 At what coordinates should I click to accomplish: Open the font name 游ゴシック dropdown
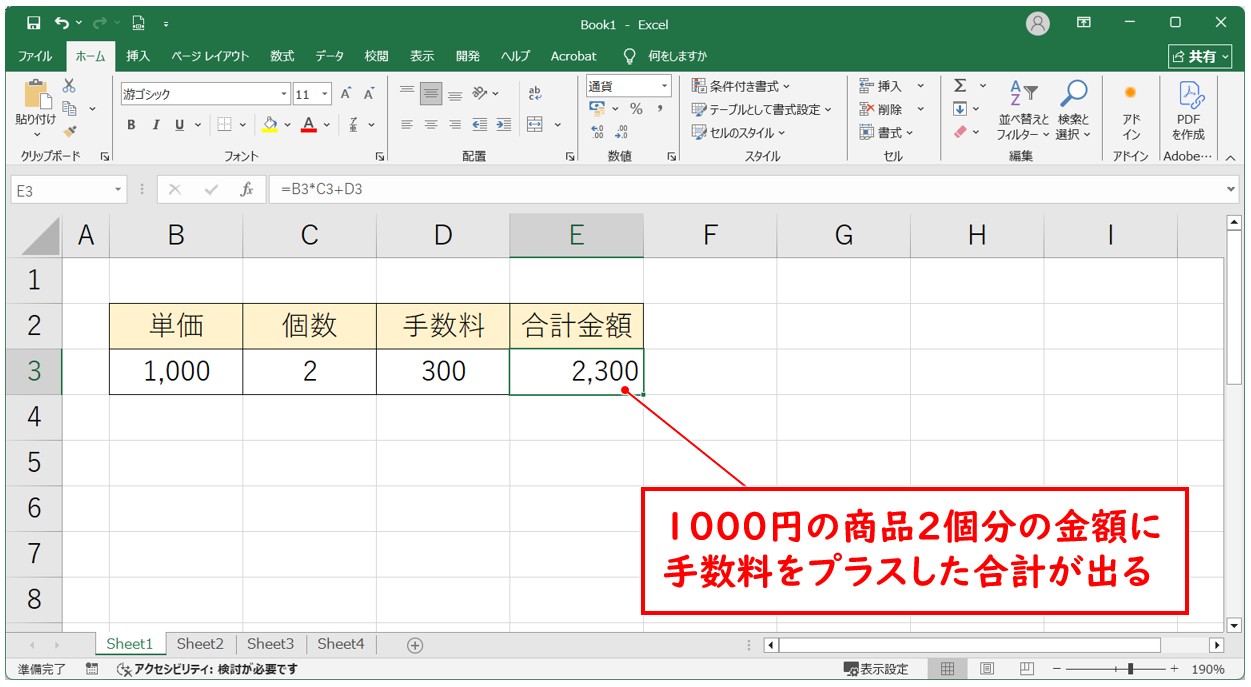pyautogui.click(x=285, y=94)
